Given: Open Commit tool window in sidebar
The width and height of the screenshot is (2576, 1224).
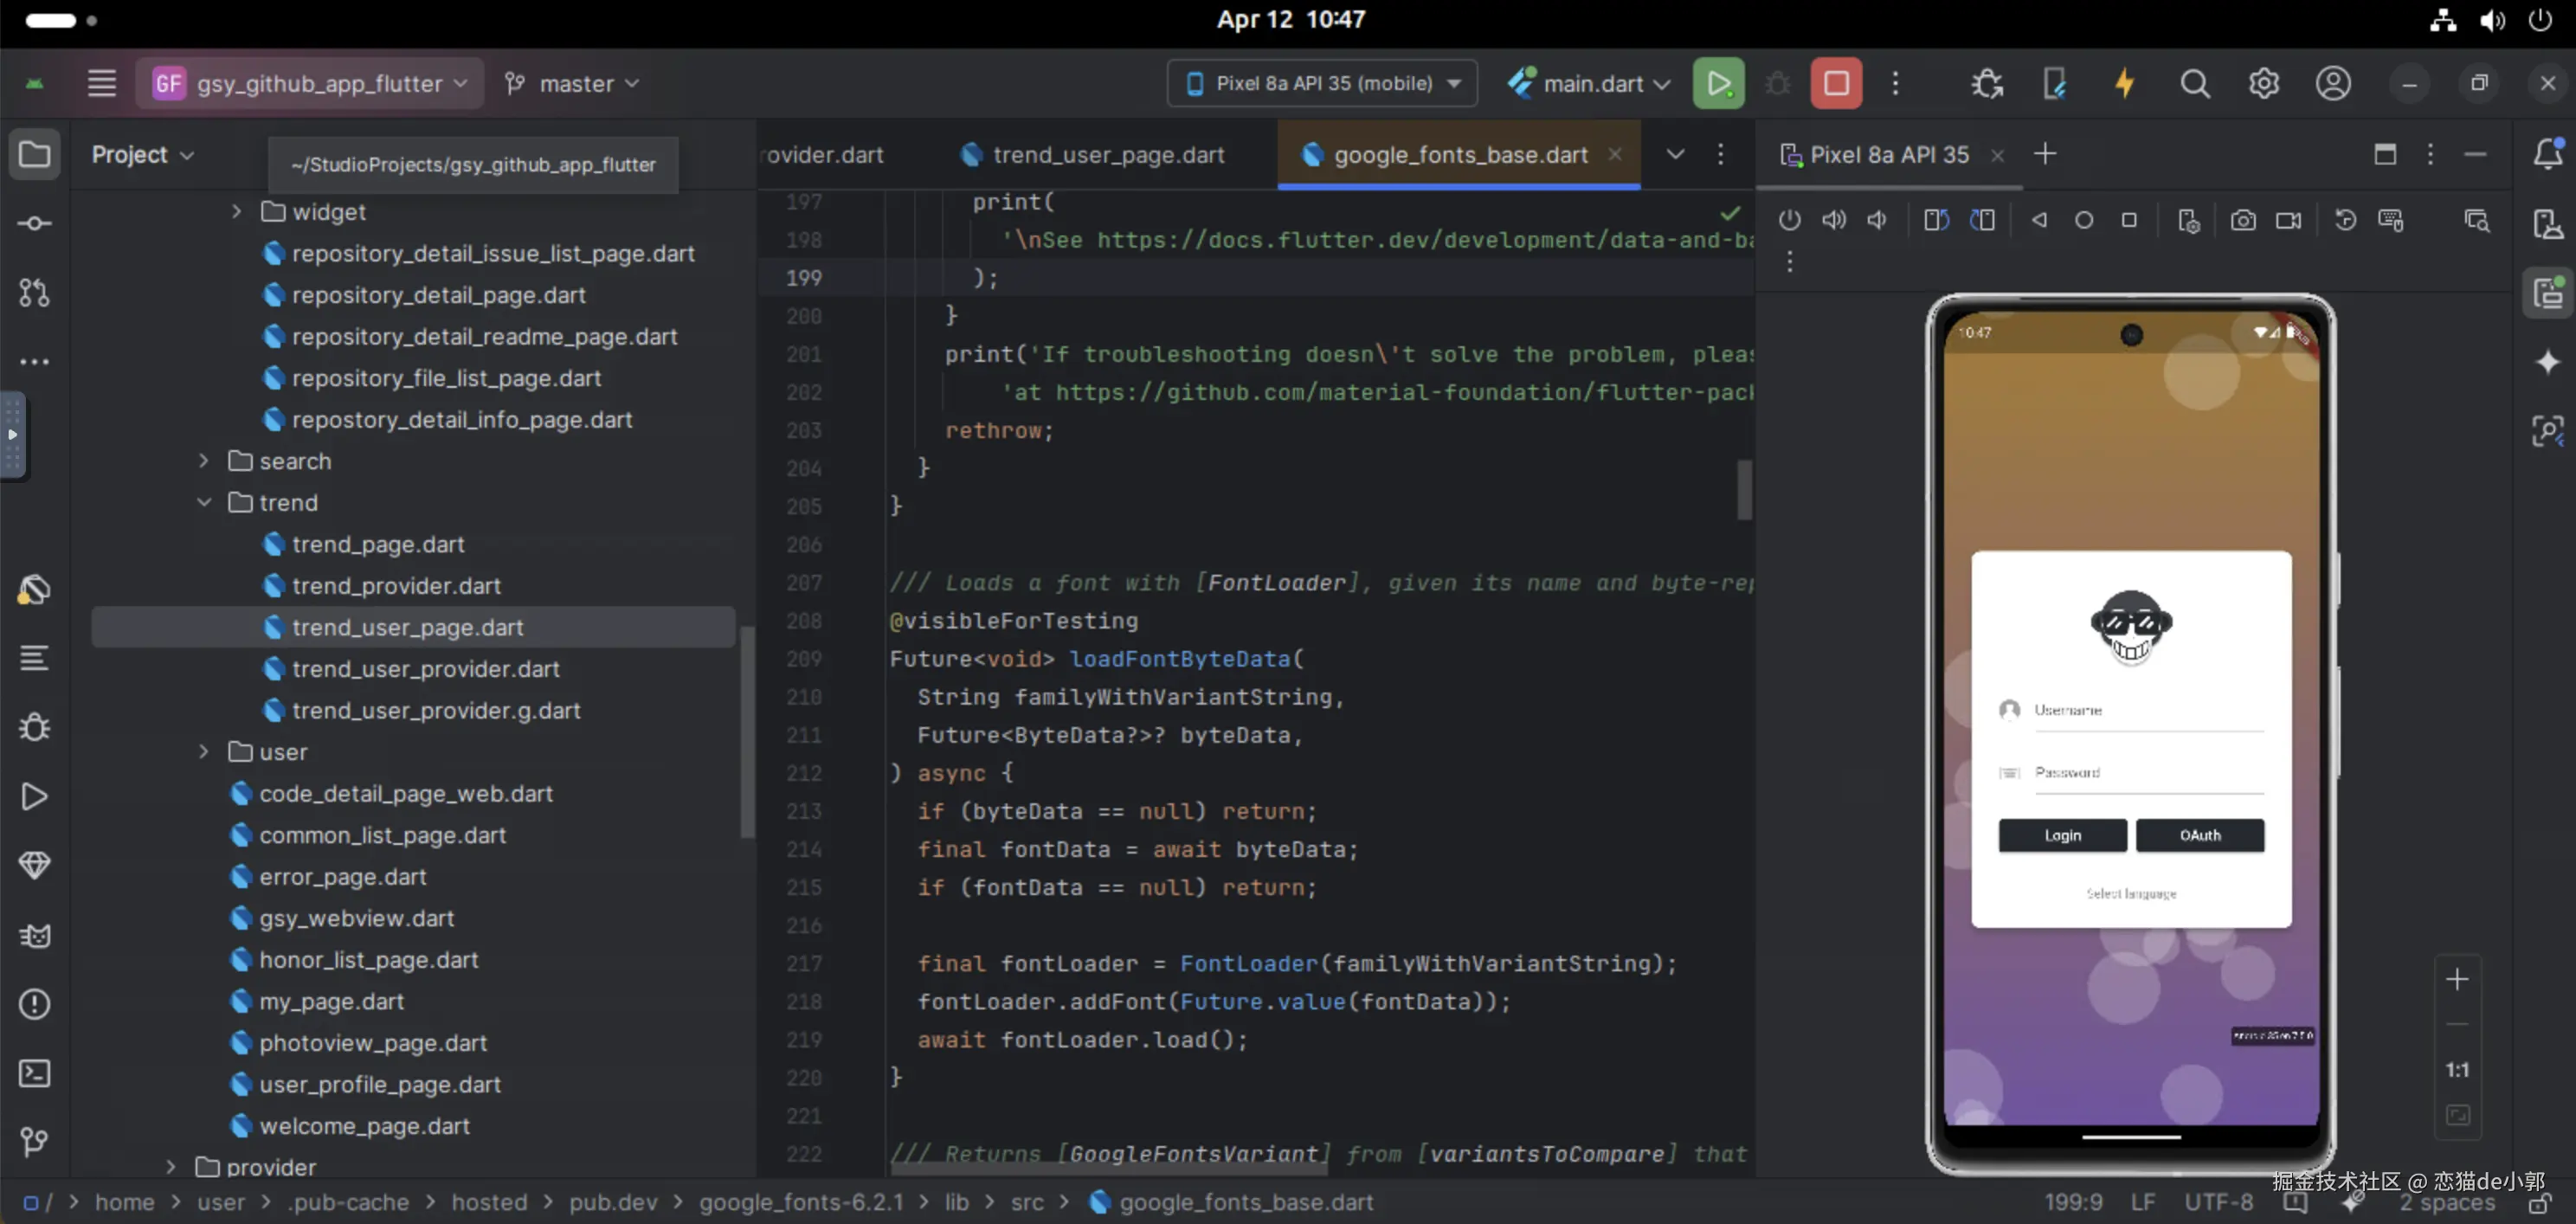Looking at the screenshot, I should click(x=34, y=223).
